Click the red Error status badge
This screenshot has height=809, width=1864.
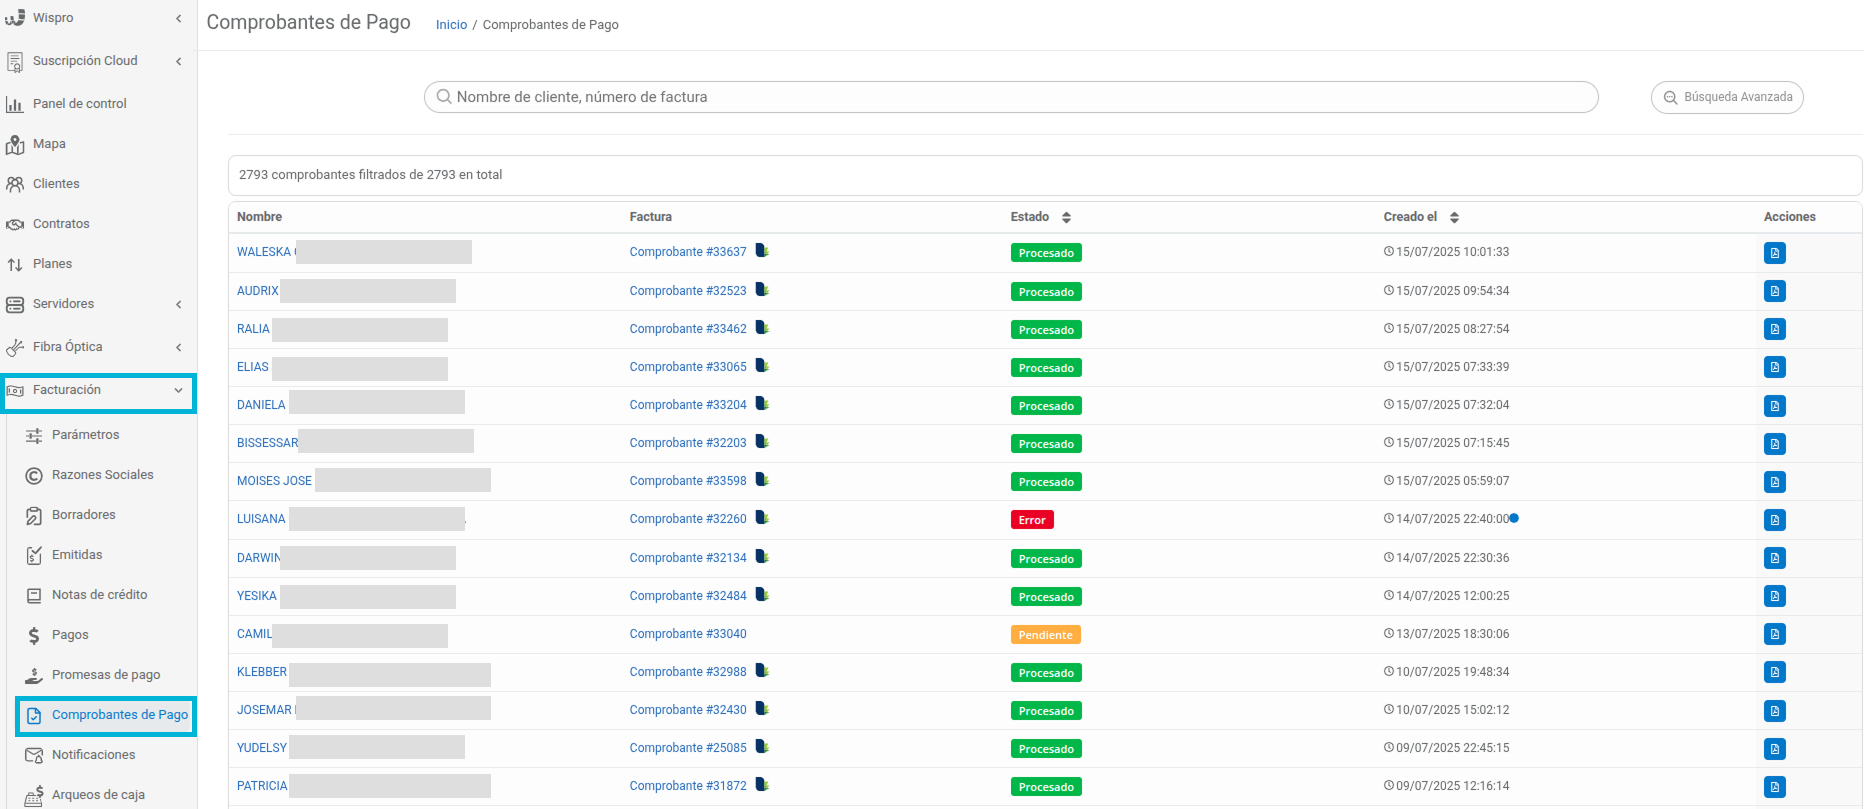tap(1032, 520)
